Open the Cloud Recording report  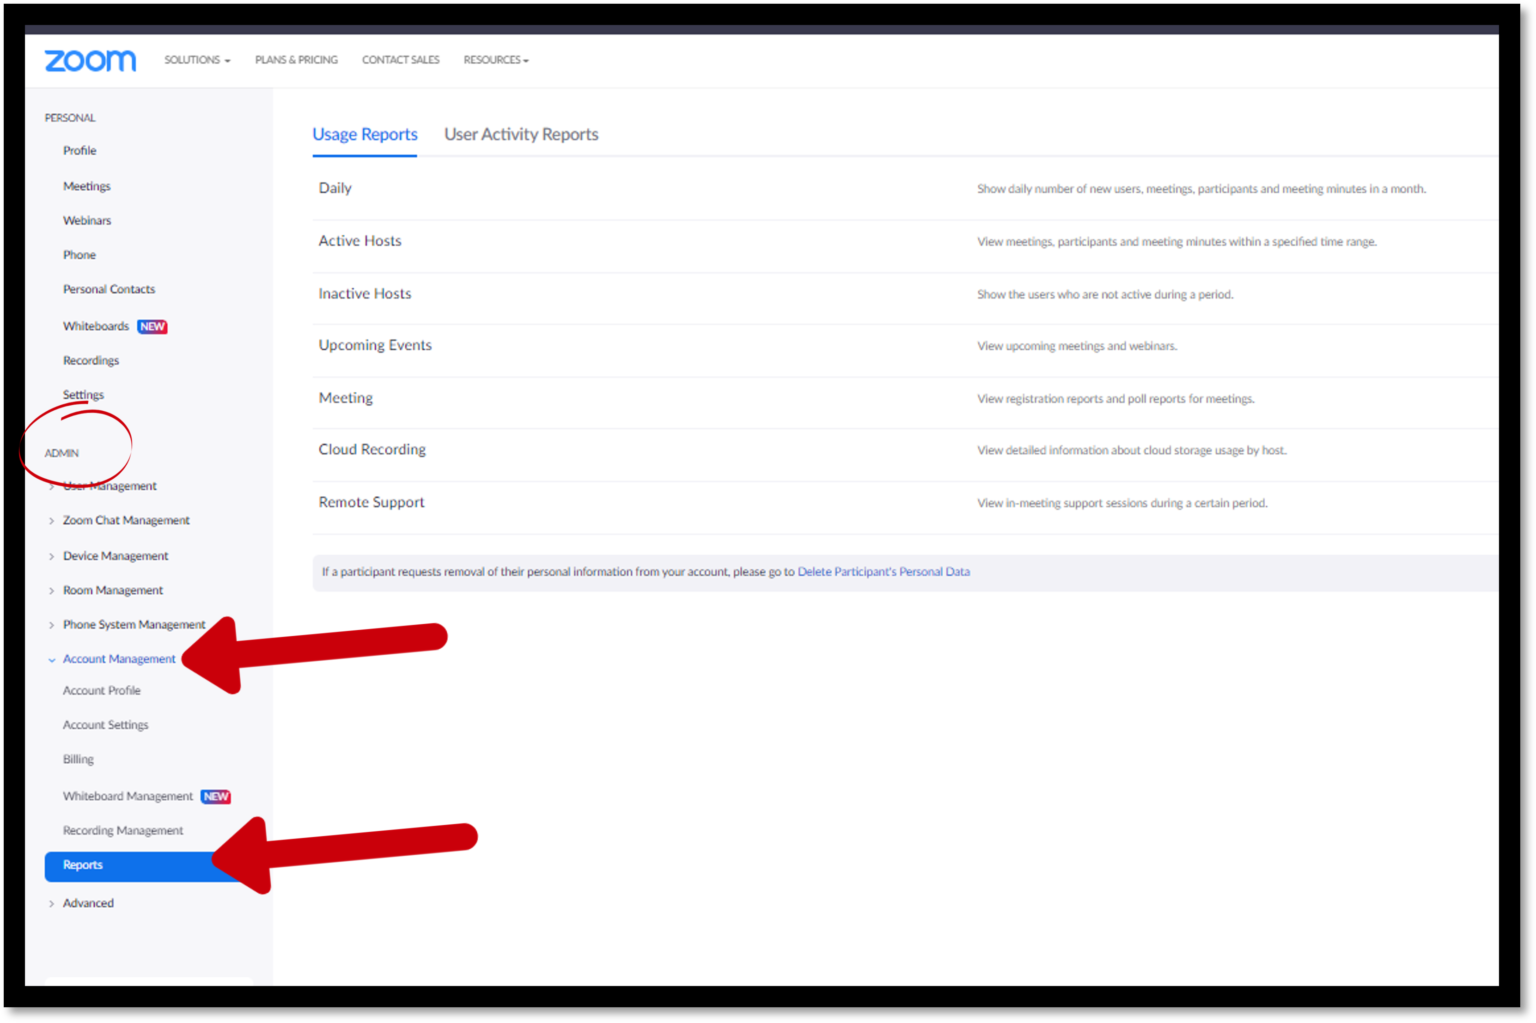372,449
